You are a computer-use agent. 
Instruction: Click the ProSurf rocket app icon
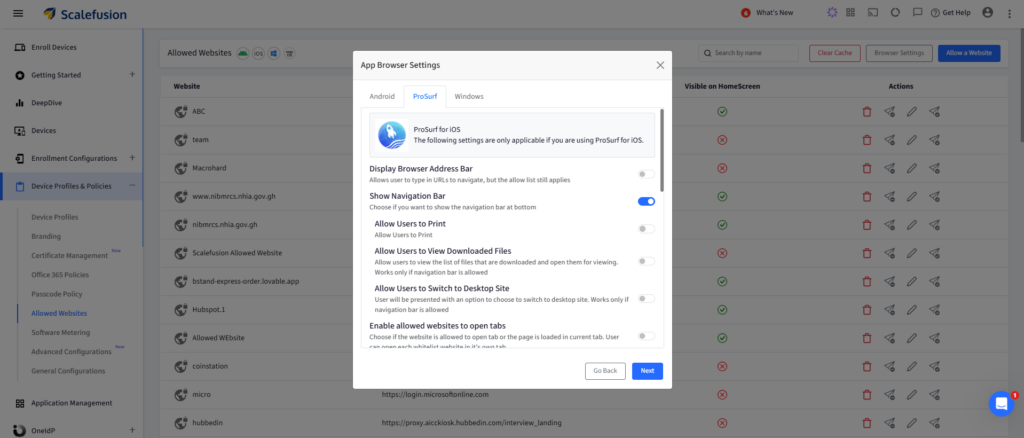[x=392, y=135]
